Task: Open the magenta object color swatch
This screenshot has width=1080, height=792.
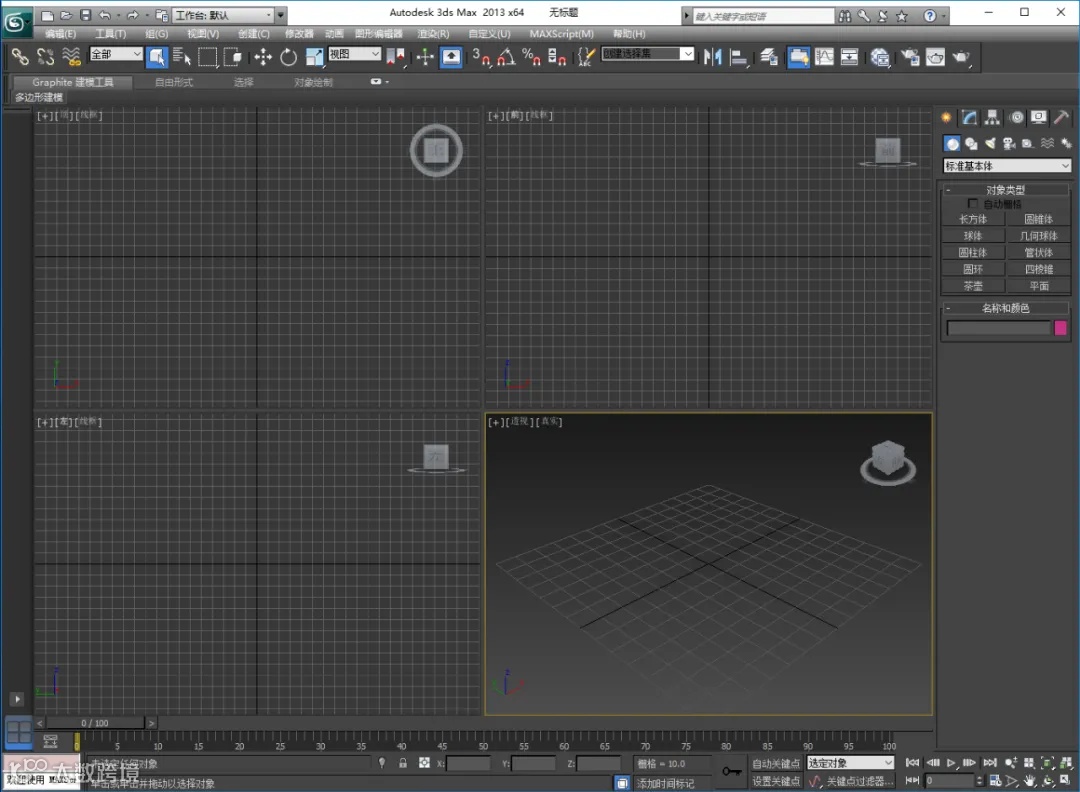Action: coord(1061,328)
